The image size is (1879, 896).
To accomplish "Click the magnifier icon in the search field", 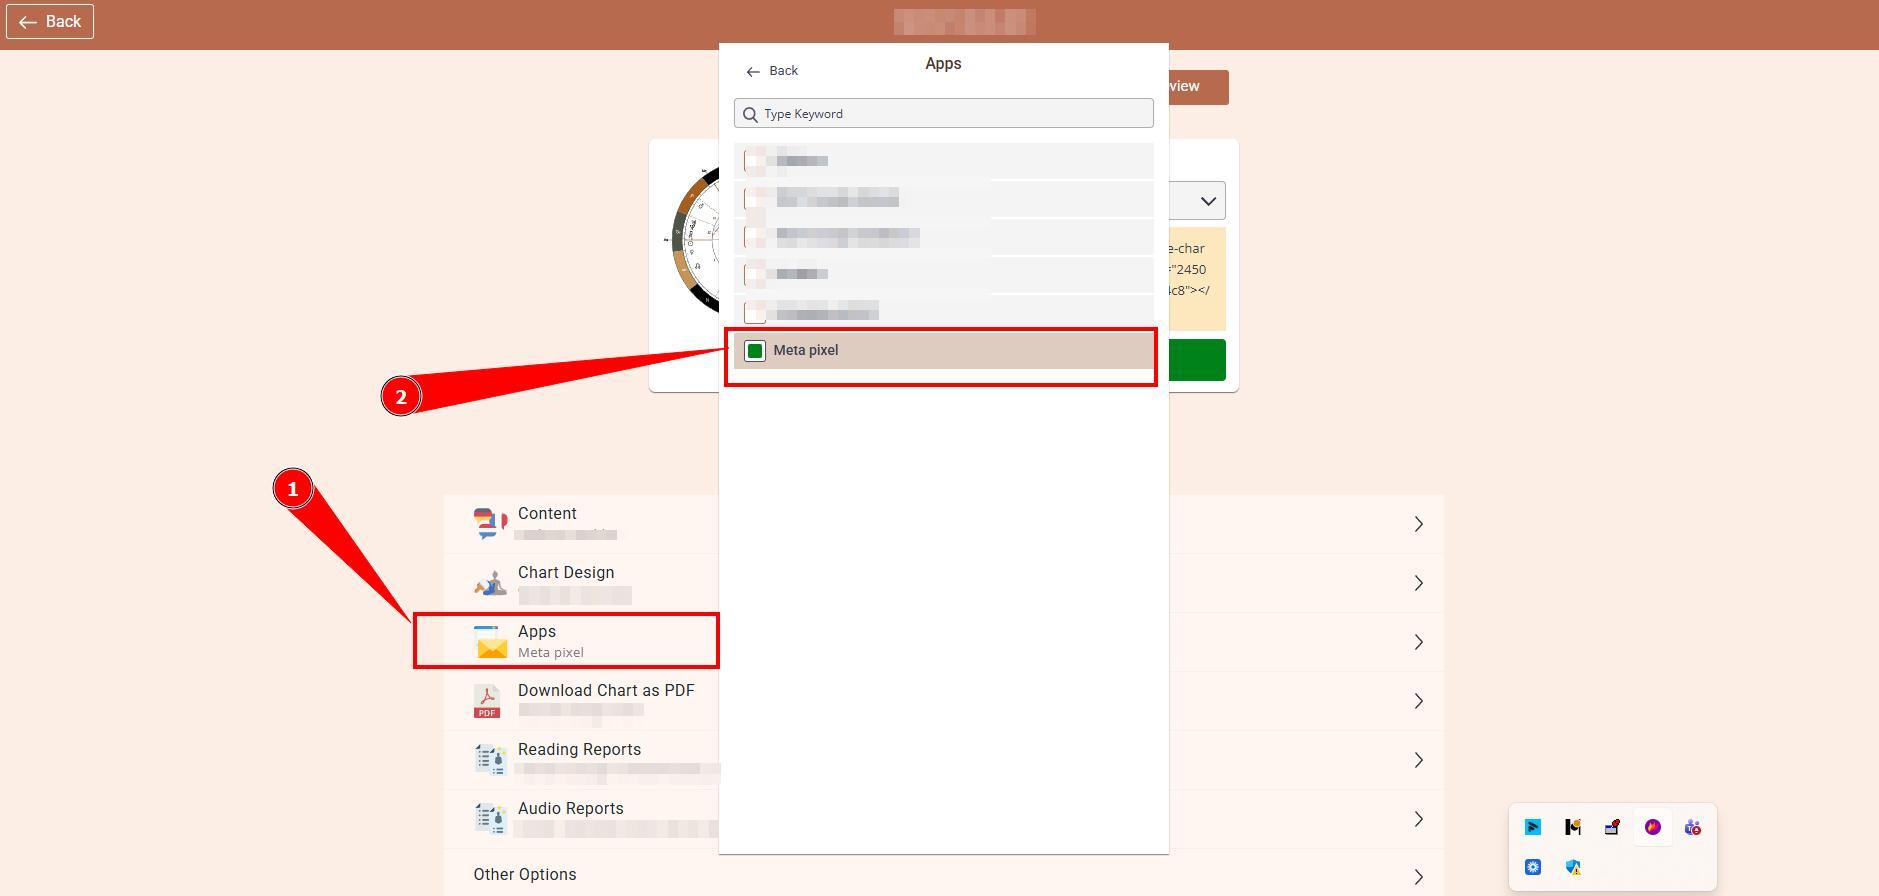I will tap(750, 114).
